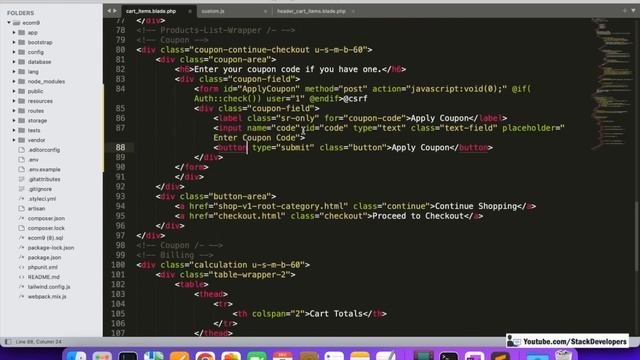Click the file icon beside .gitattributes
Screen dimensions: 640x360
(22, 179)
